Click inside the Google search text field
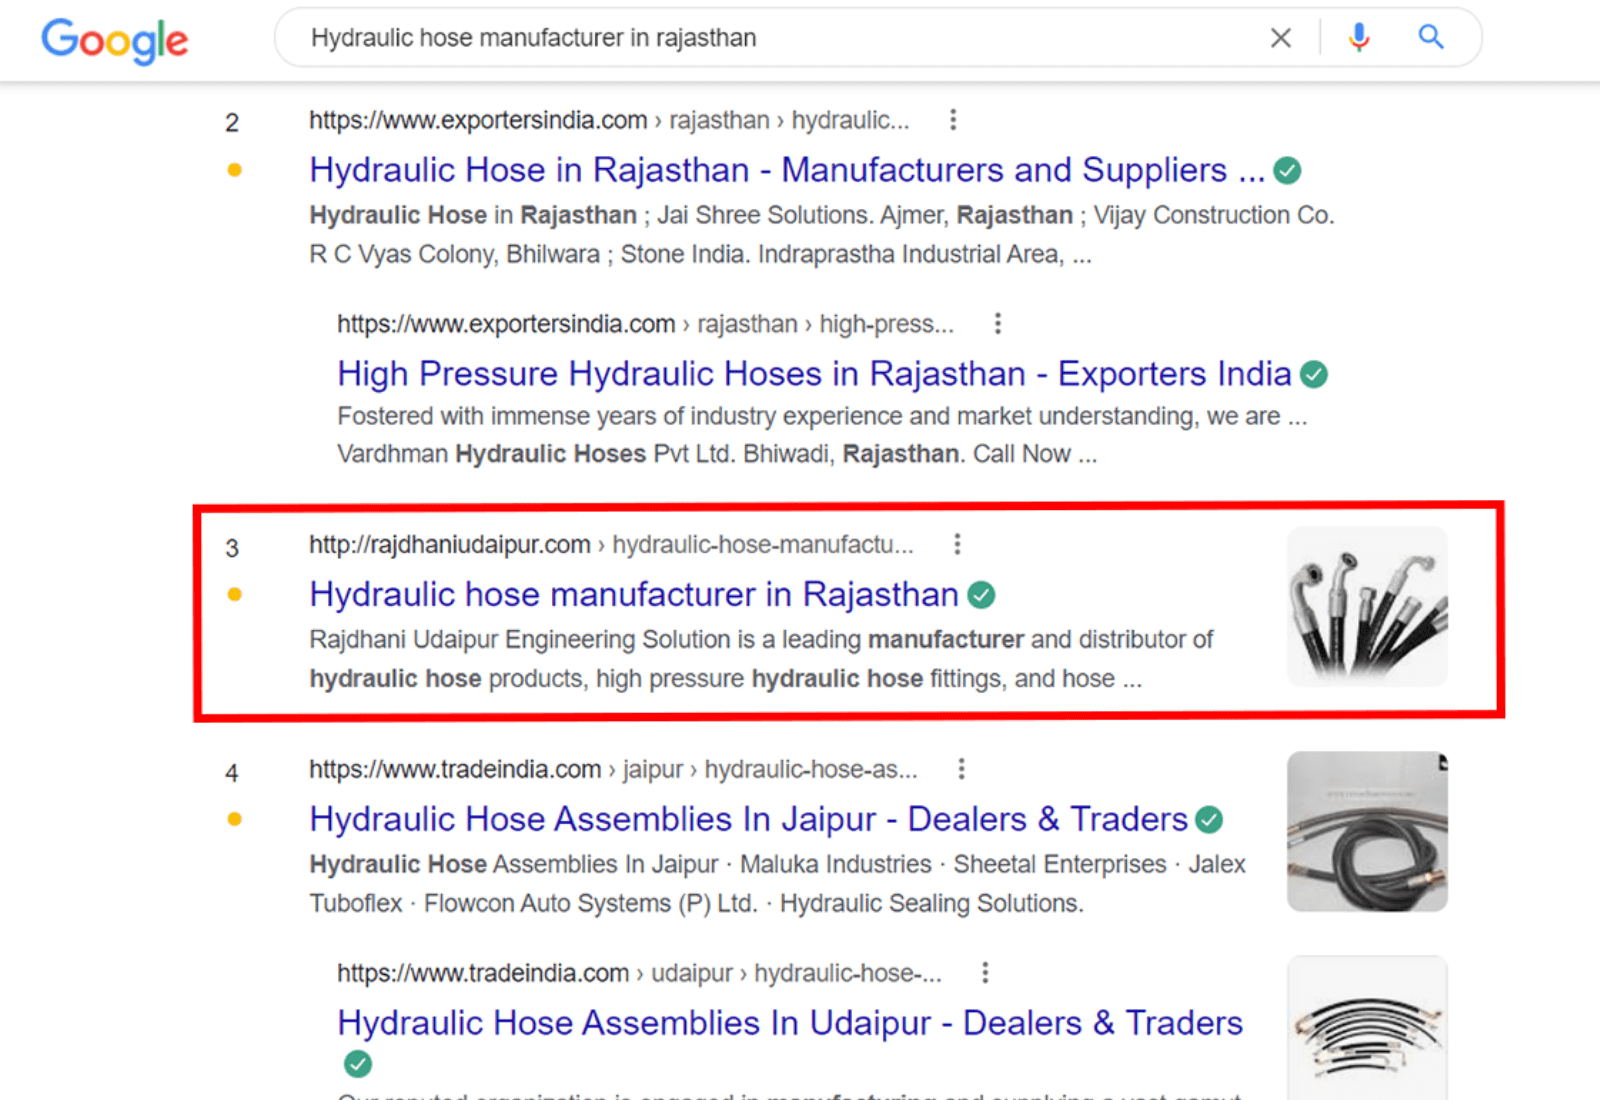 click(760, 38)
